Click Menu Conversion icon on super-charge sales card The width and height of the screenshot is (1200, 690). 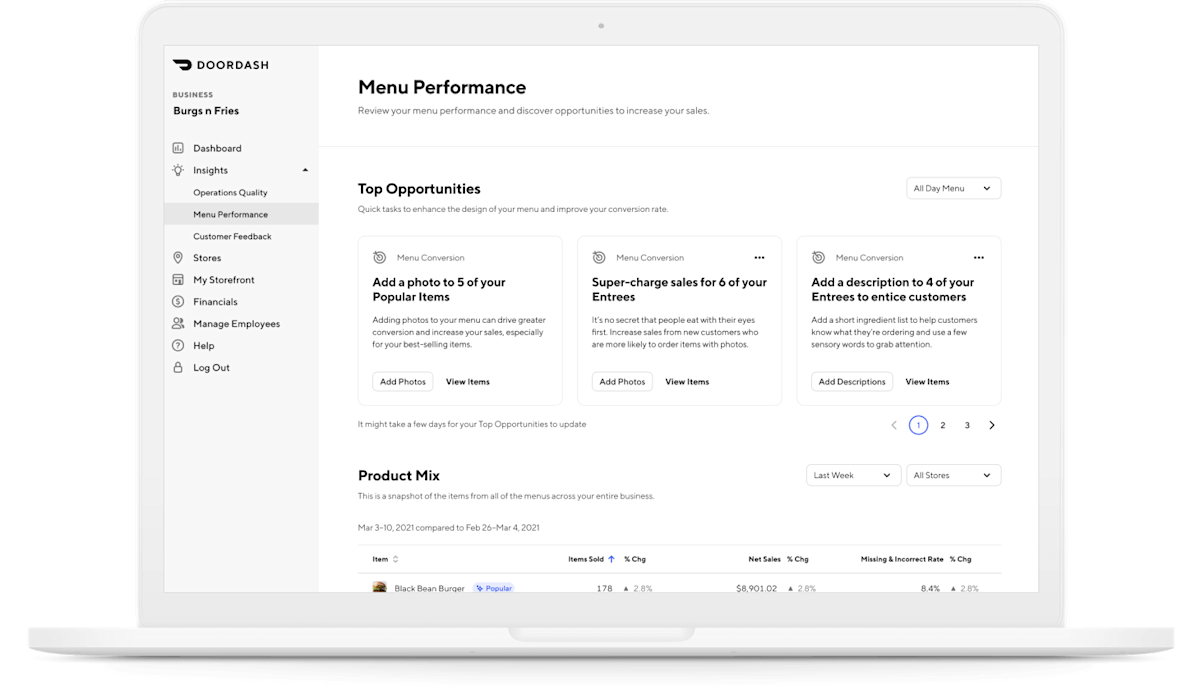click(599, 257)
